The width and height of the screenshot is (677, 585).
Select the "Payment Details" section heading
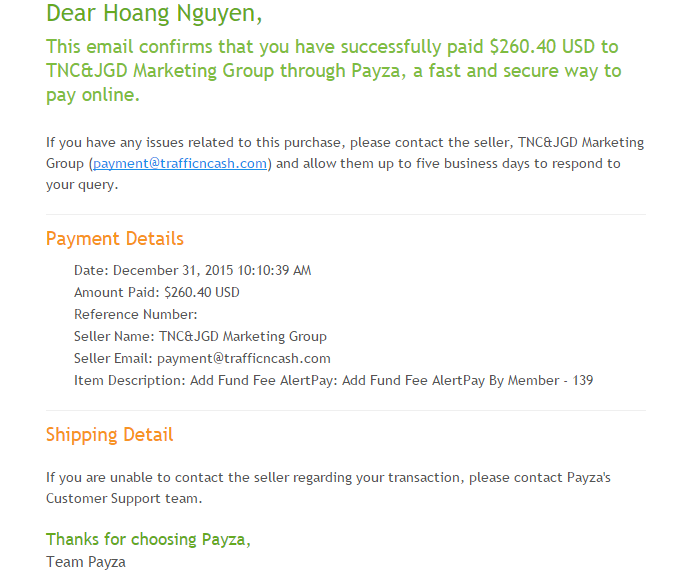click(115, 239)
